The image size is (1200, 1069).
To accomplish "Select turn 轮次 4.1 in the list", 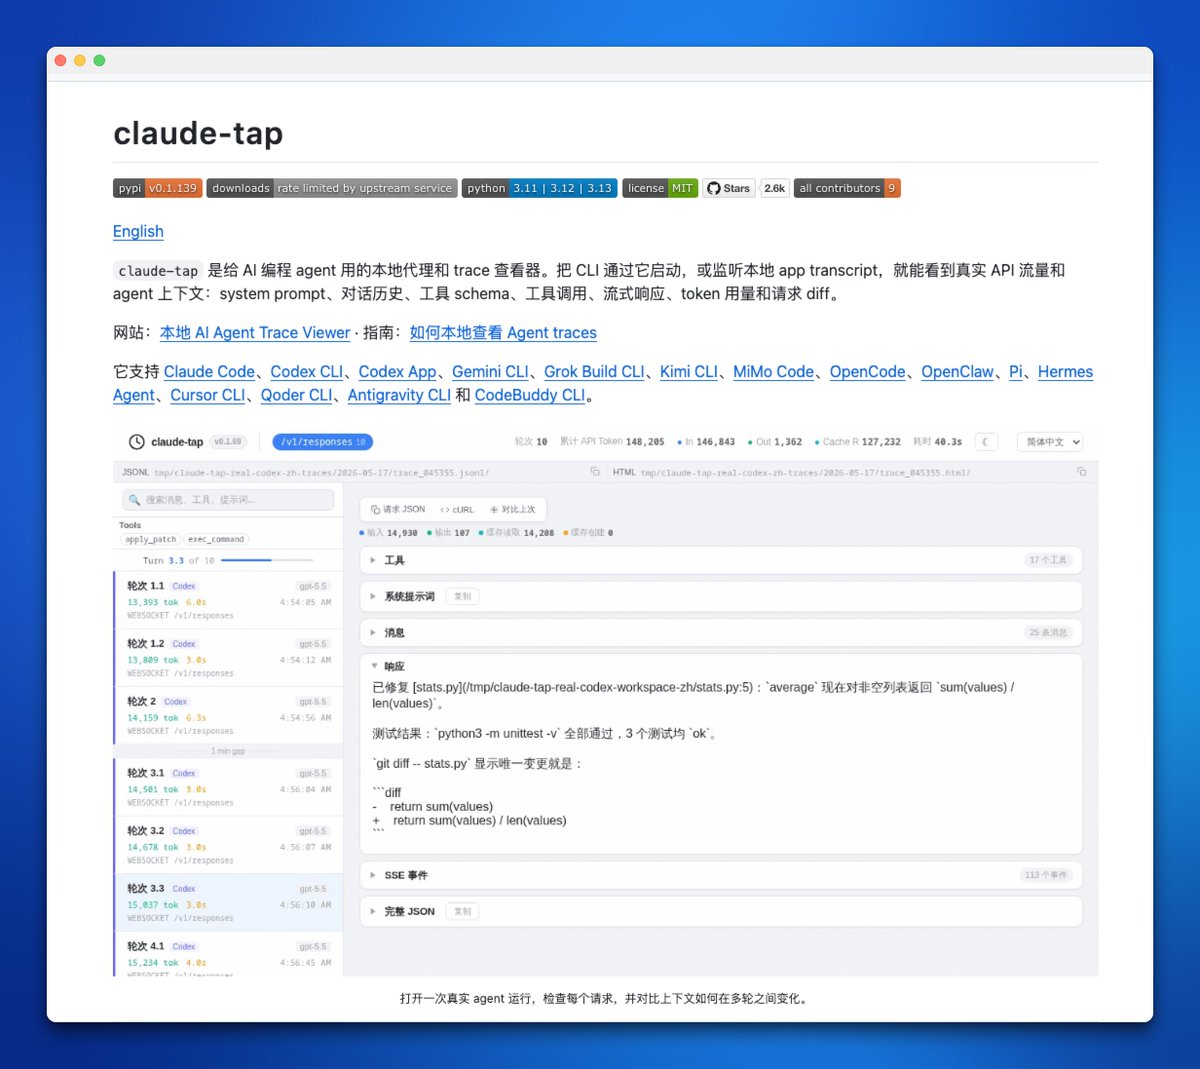I will point(229,955).
